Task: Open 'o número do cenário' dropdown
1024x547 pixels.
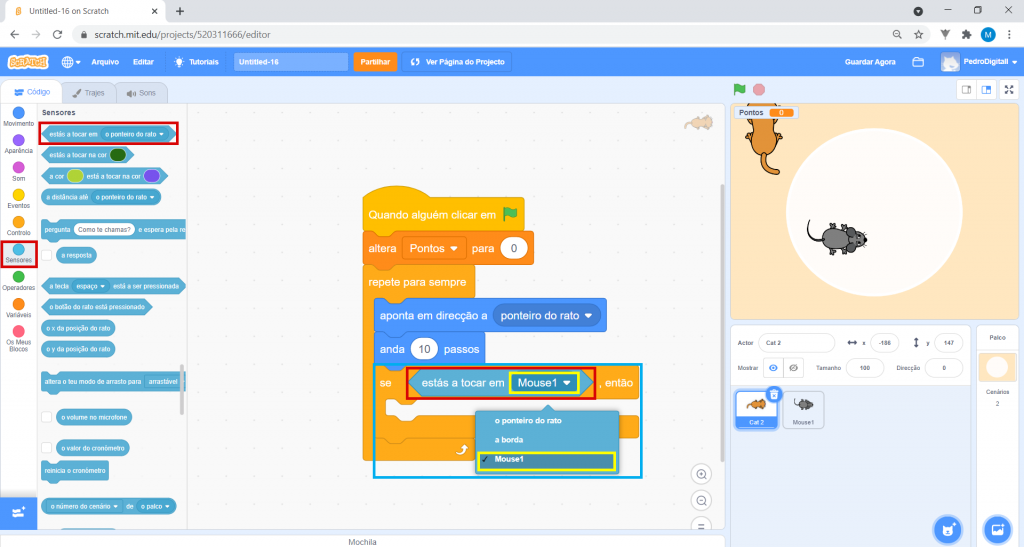Action: click(84, 506)
